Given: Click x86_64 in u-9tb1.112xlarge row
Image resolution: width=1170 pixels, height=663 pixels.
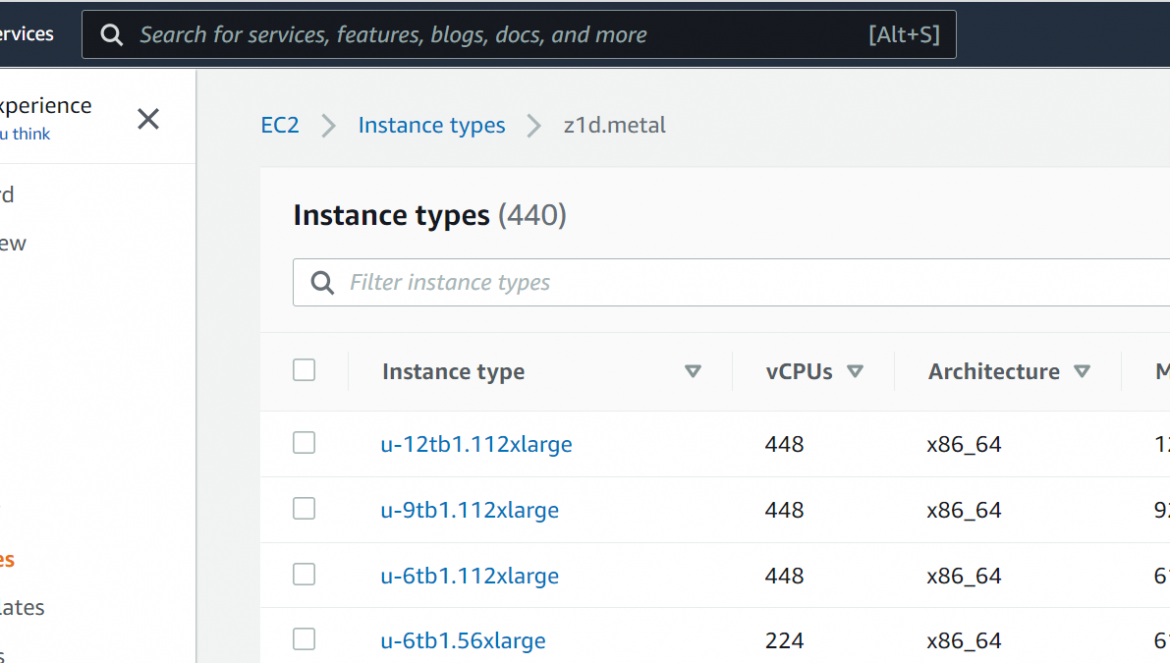Looking at the screenshot, I should pos(964,510).
